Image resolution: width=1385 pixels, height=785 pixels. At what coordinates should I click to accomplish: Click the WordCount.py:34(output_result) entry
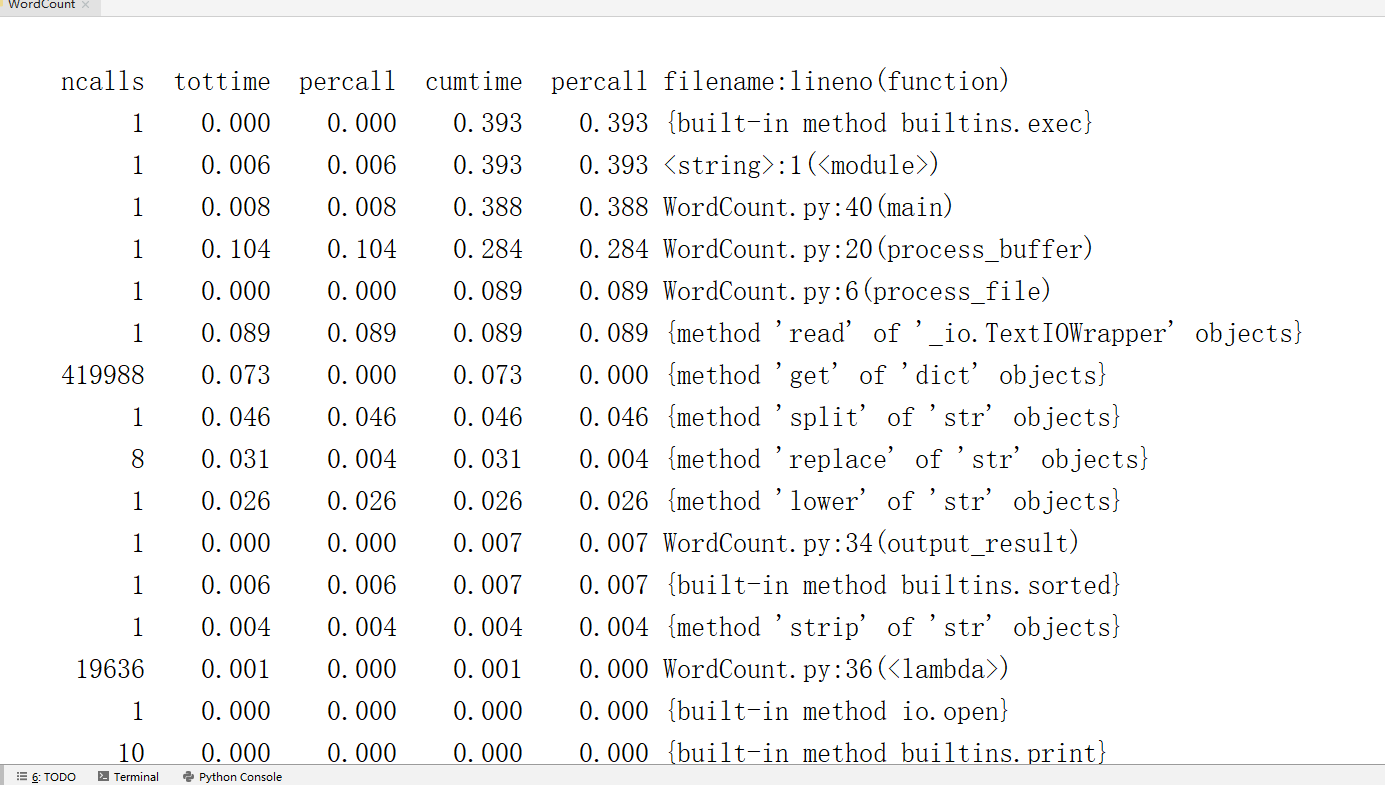point(871,543)
